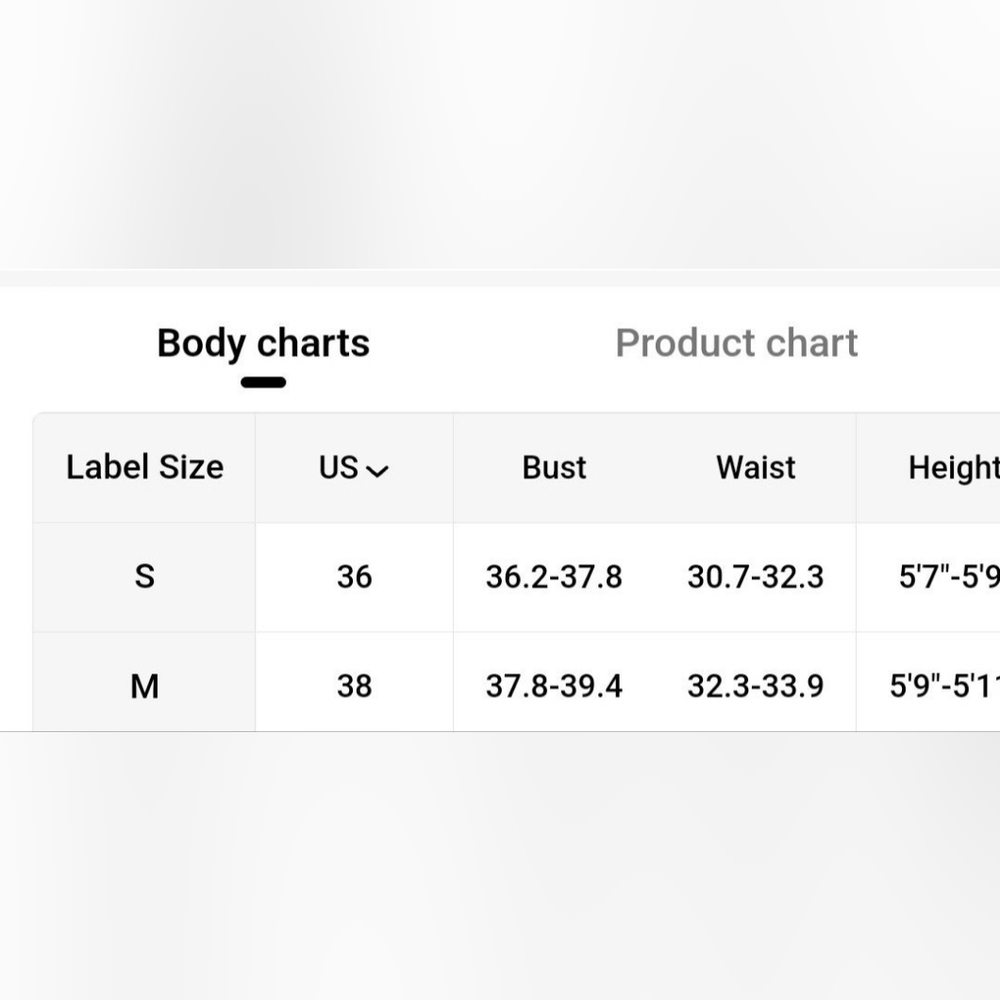
Task: Click the height value for size S
Action: click(948, 577)
